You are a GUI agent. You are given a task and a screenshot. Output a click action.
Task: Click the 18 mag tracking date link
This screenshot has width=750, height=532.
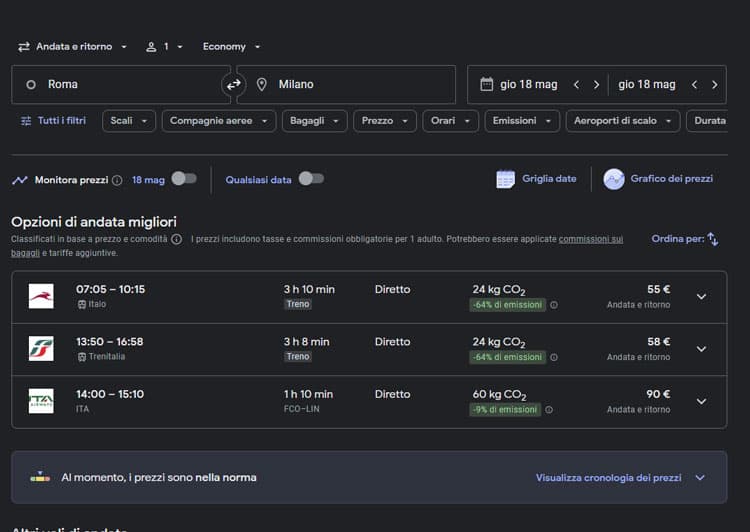148,180
